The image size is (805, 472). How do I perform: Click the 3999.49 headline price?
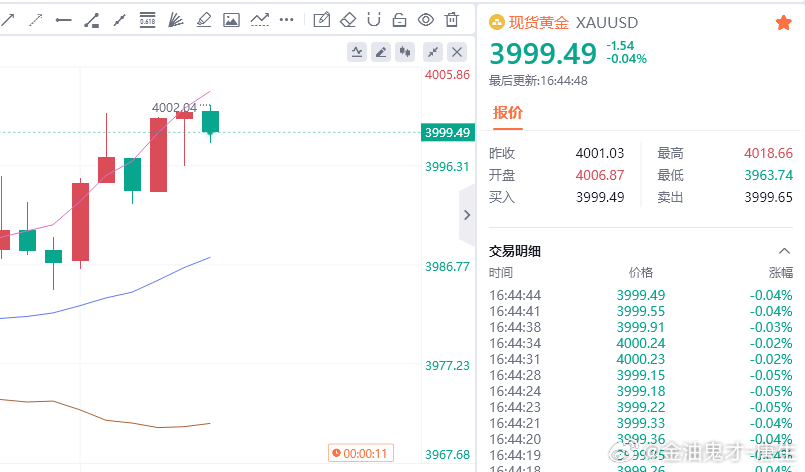point(543,54)
